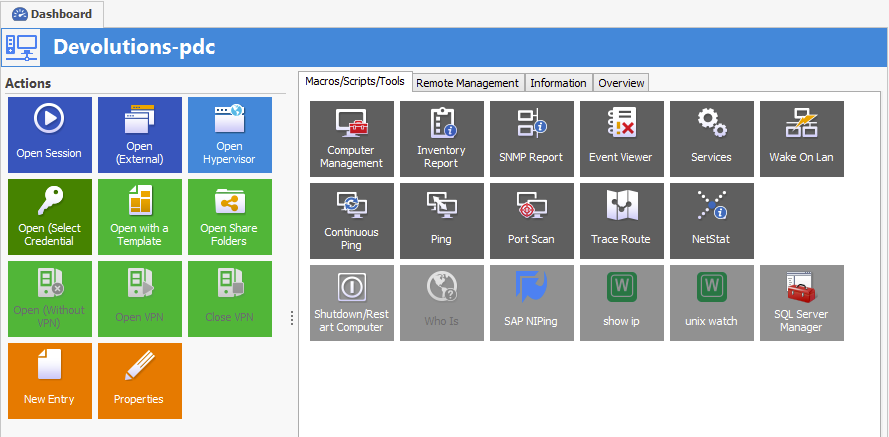This screenshot has height=437, width=889.
Task: Launch the Event Viewer tool
Action: [x=621, y=138]
